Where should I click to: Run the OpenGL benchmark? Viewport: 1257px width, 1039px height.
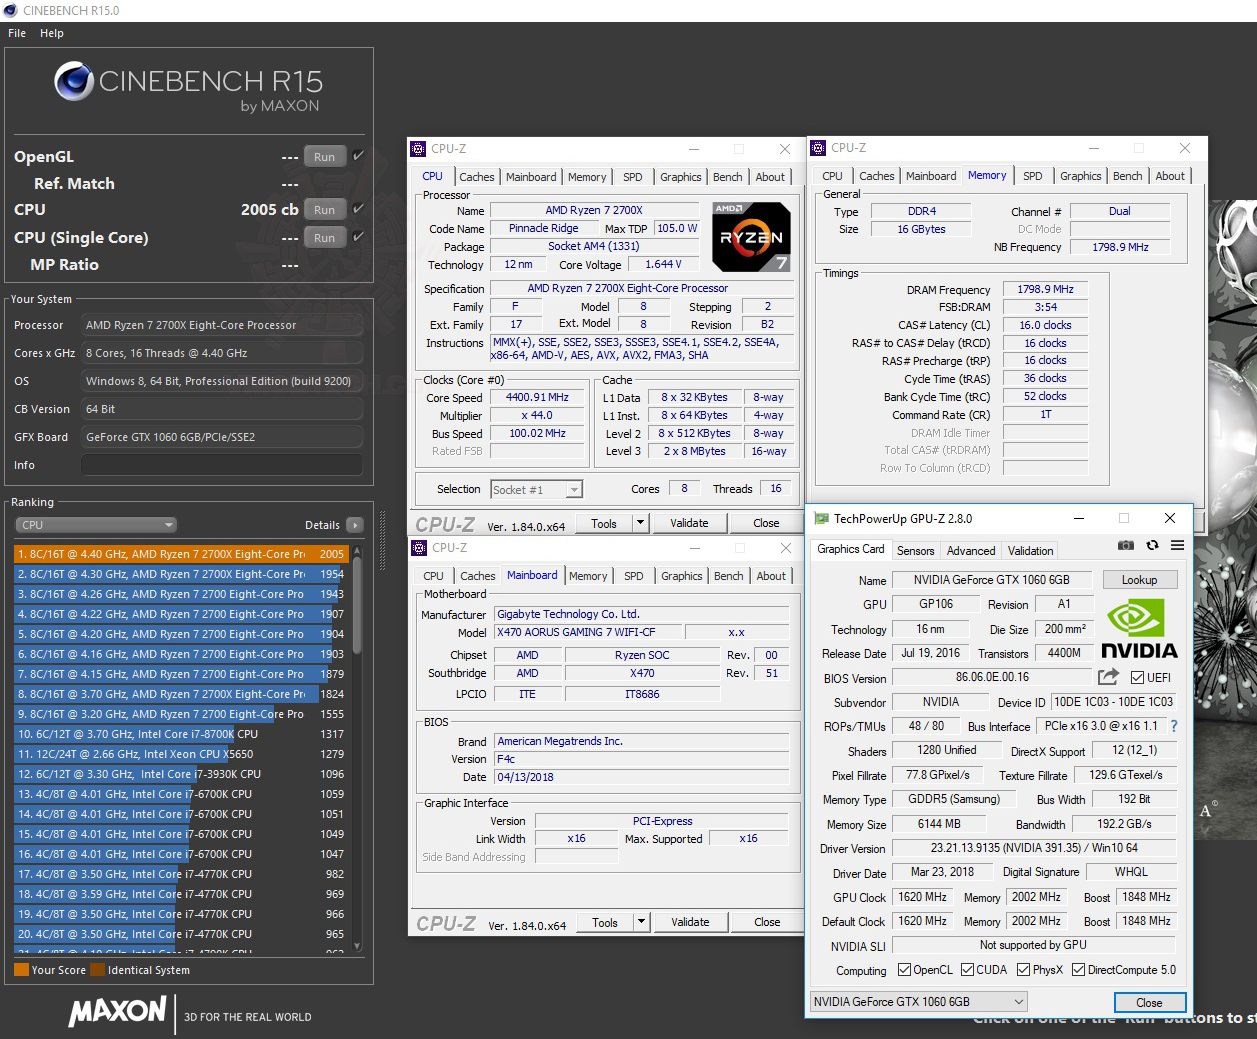click(x=325, y=157)
